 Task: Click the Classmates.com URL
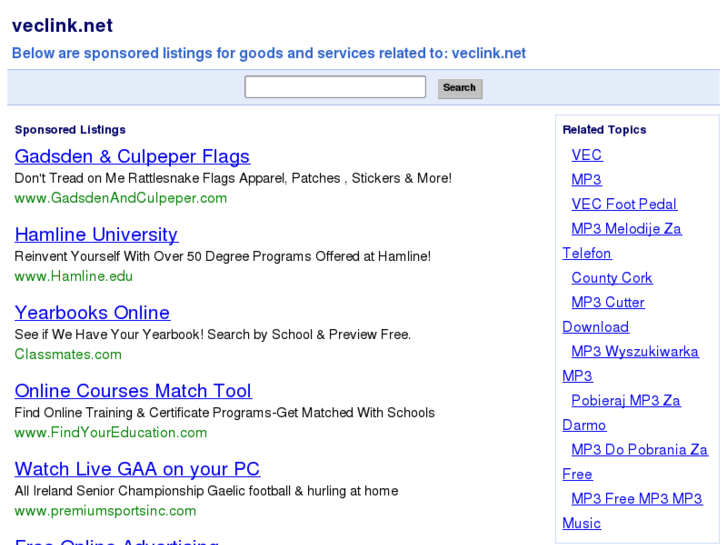coord(68,354)
